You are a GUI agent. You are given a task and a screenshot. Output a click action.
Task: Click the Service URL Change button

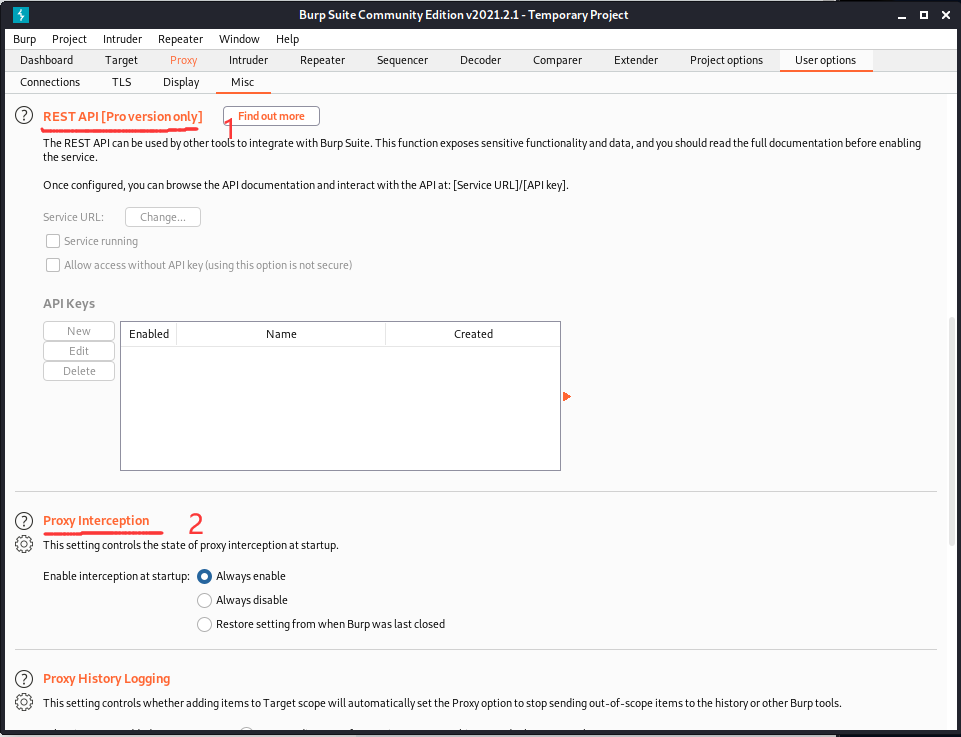(x=163, y=217)
